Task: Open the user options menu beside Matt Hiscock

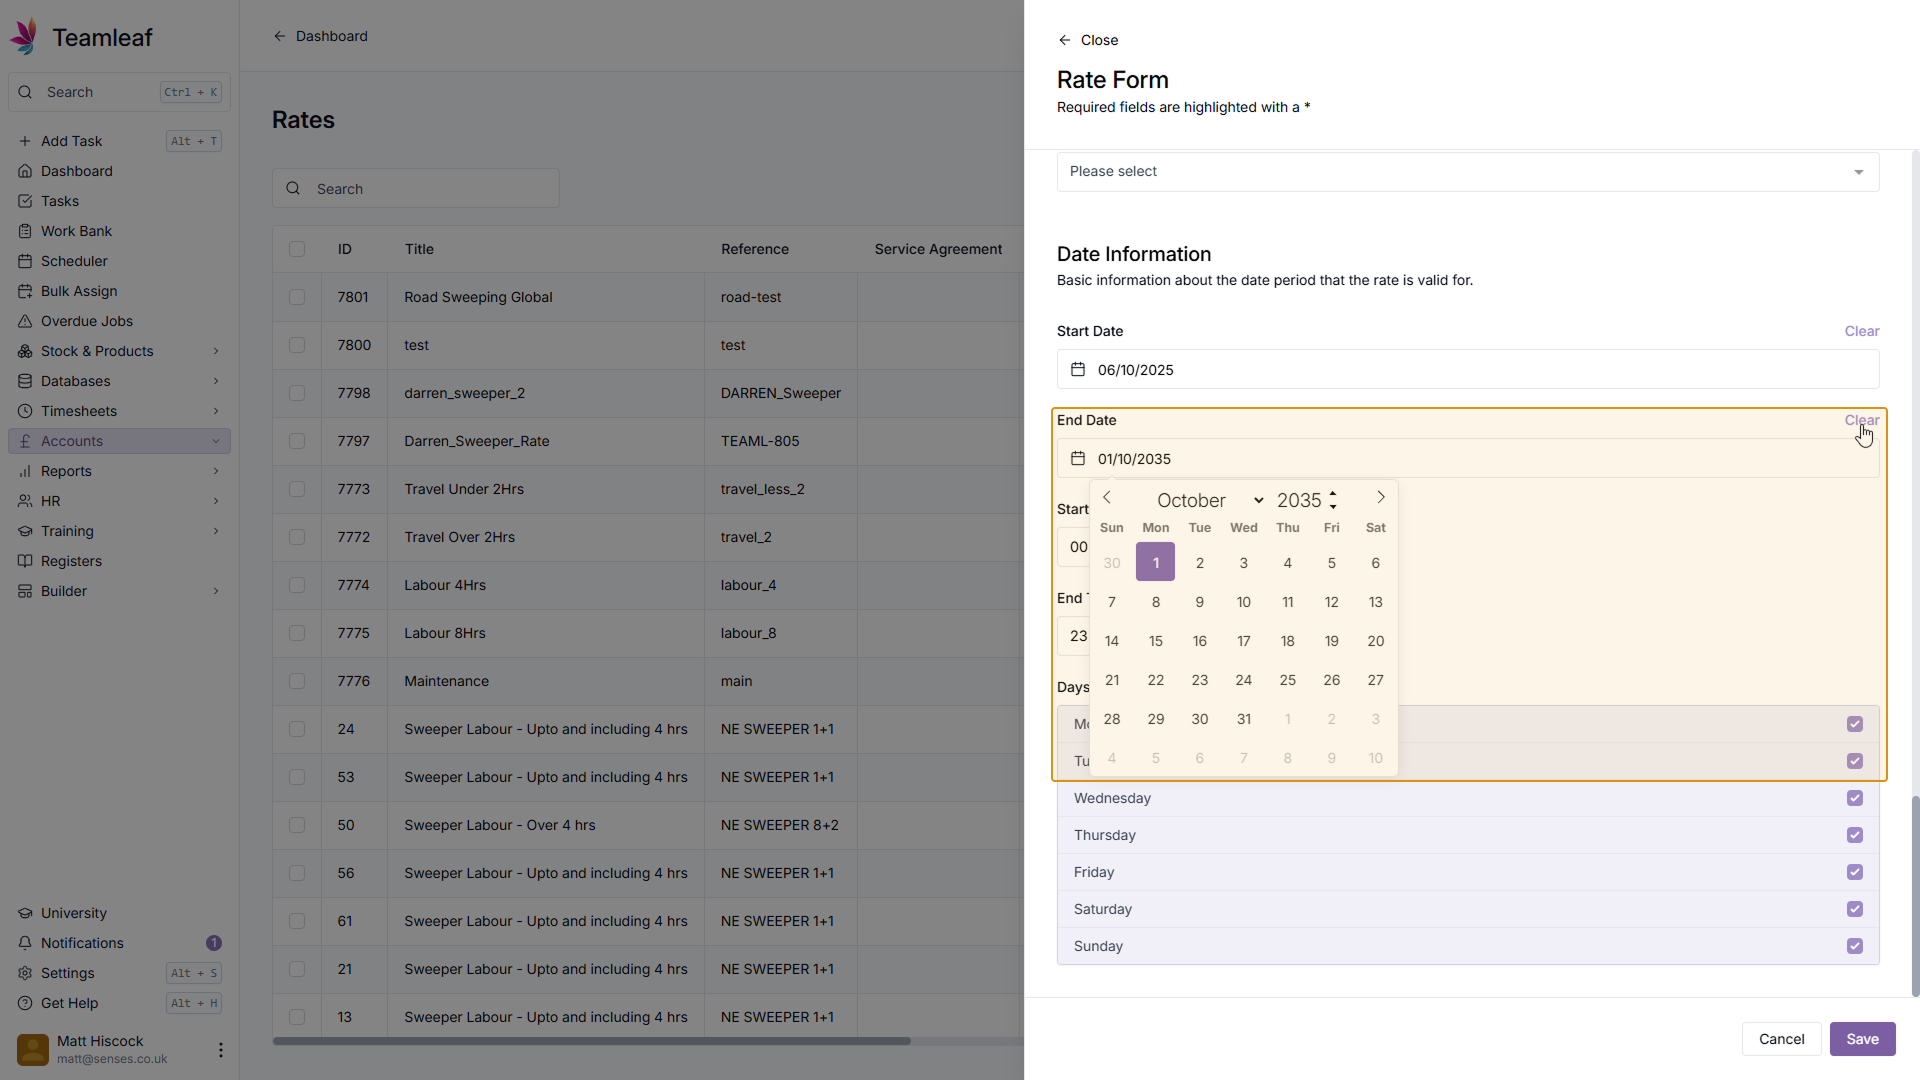Action: pos(220,1050)
